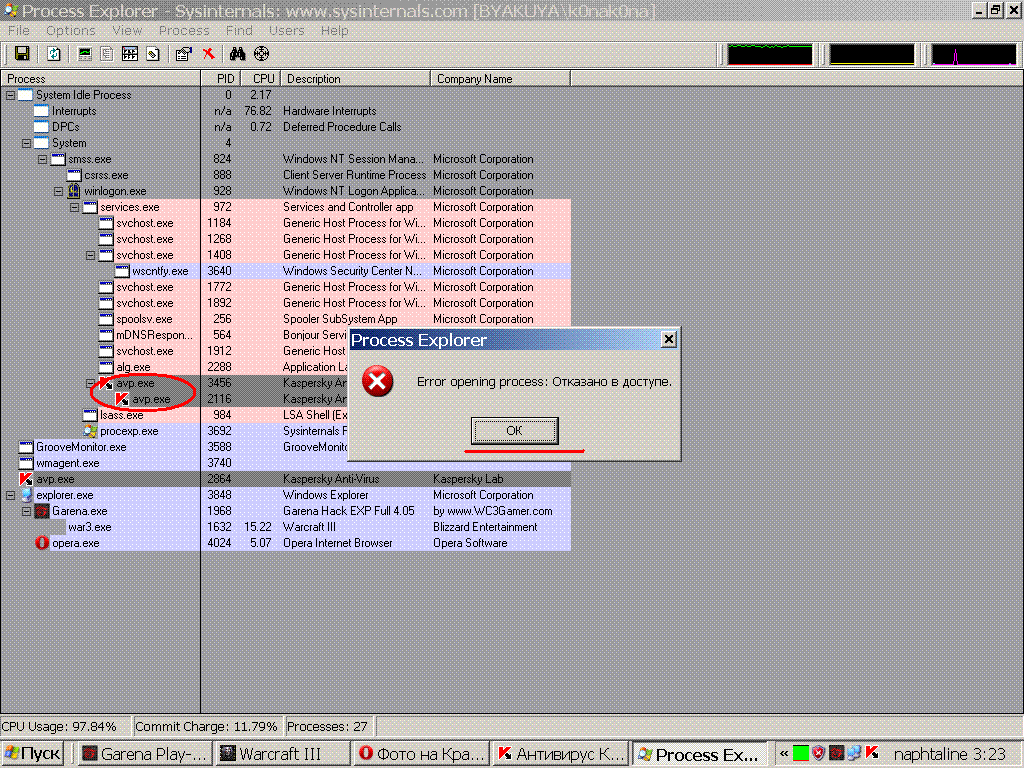The width and height of the screenshot is (1024, 768).
Task: Click the Пуск Start button
Action: click(33, 754)
